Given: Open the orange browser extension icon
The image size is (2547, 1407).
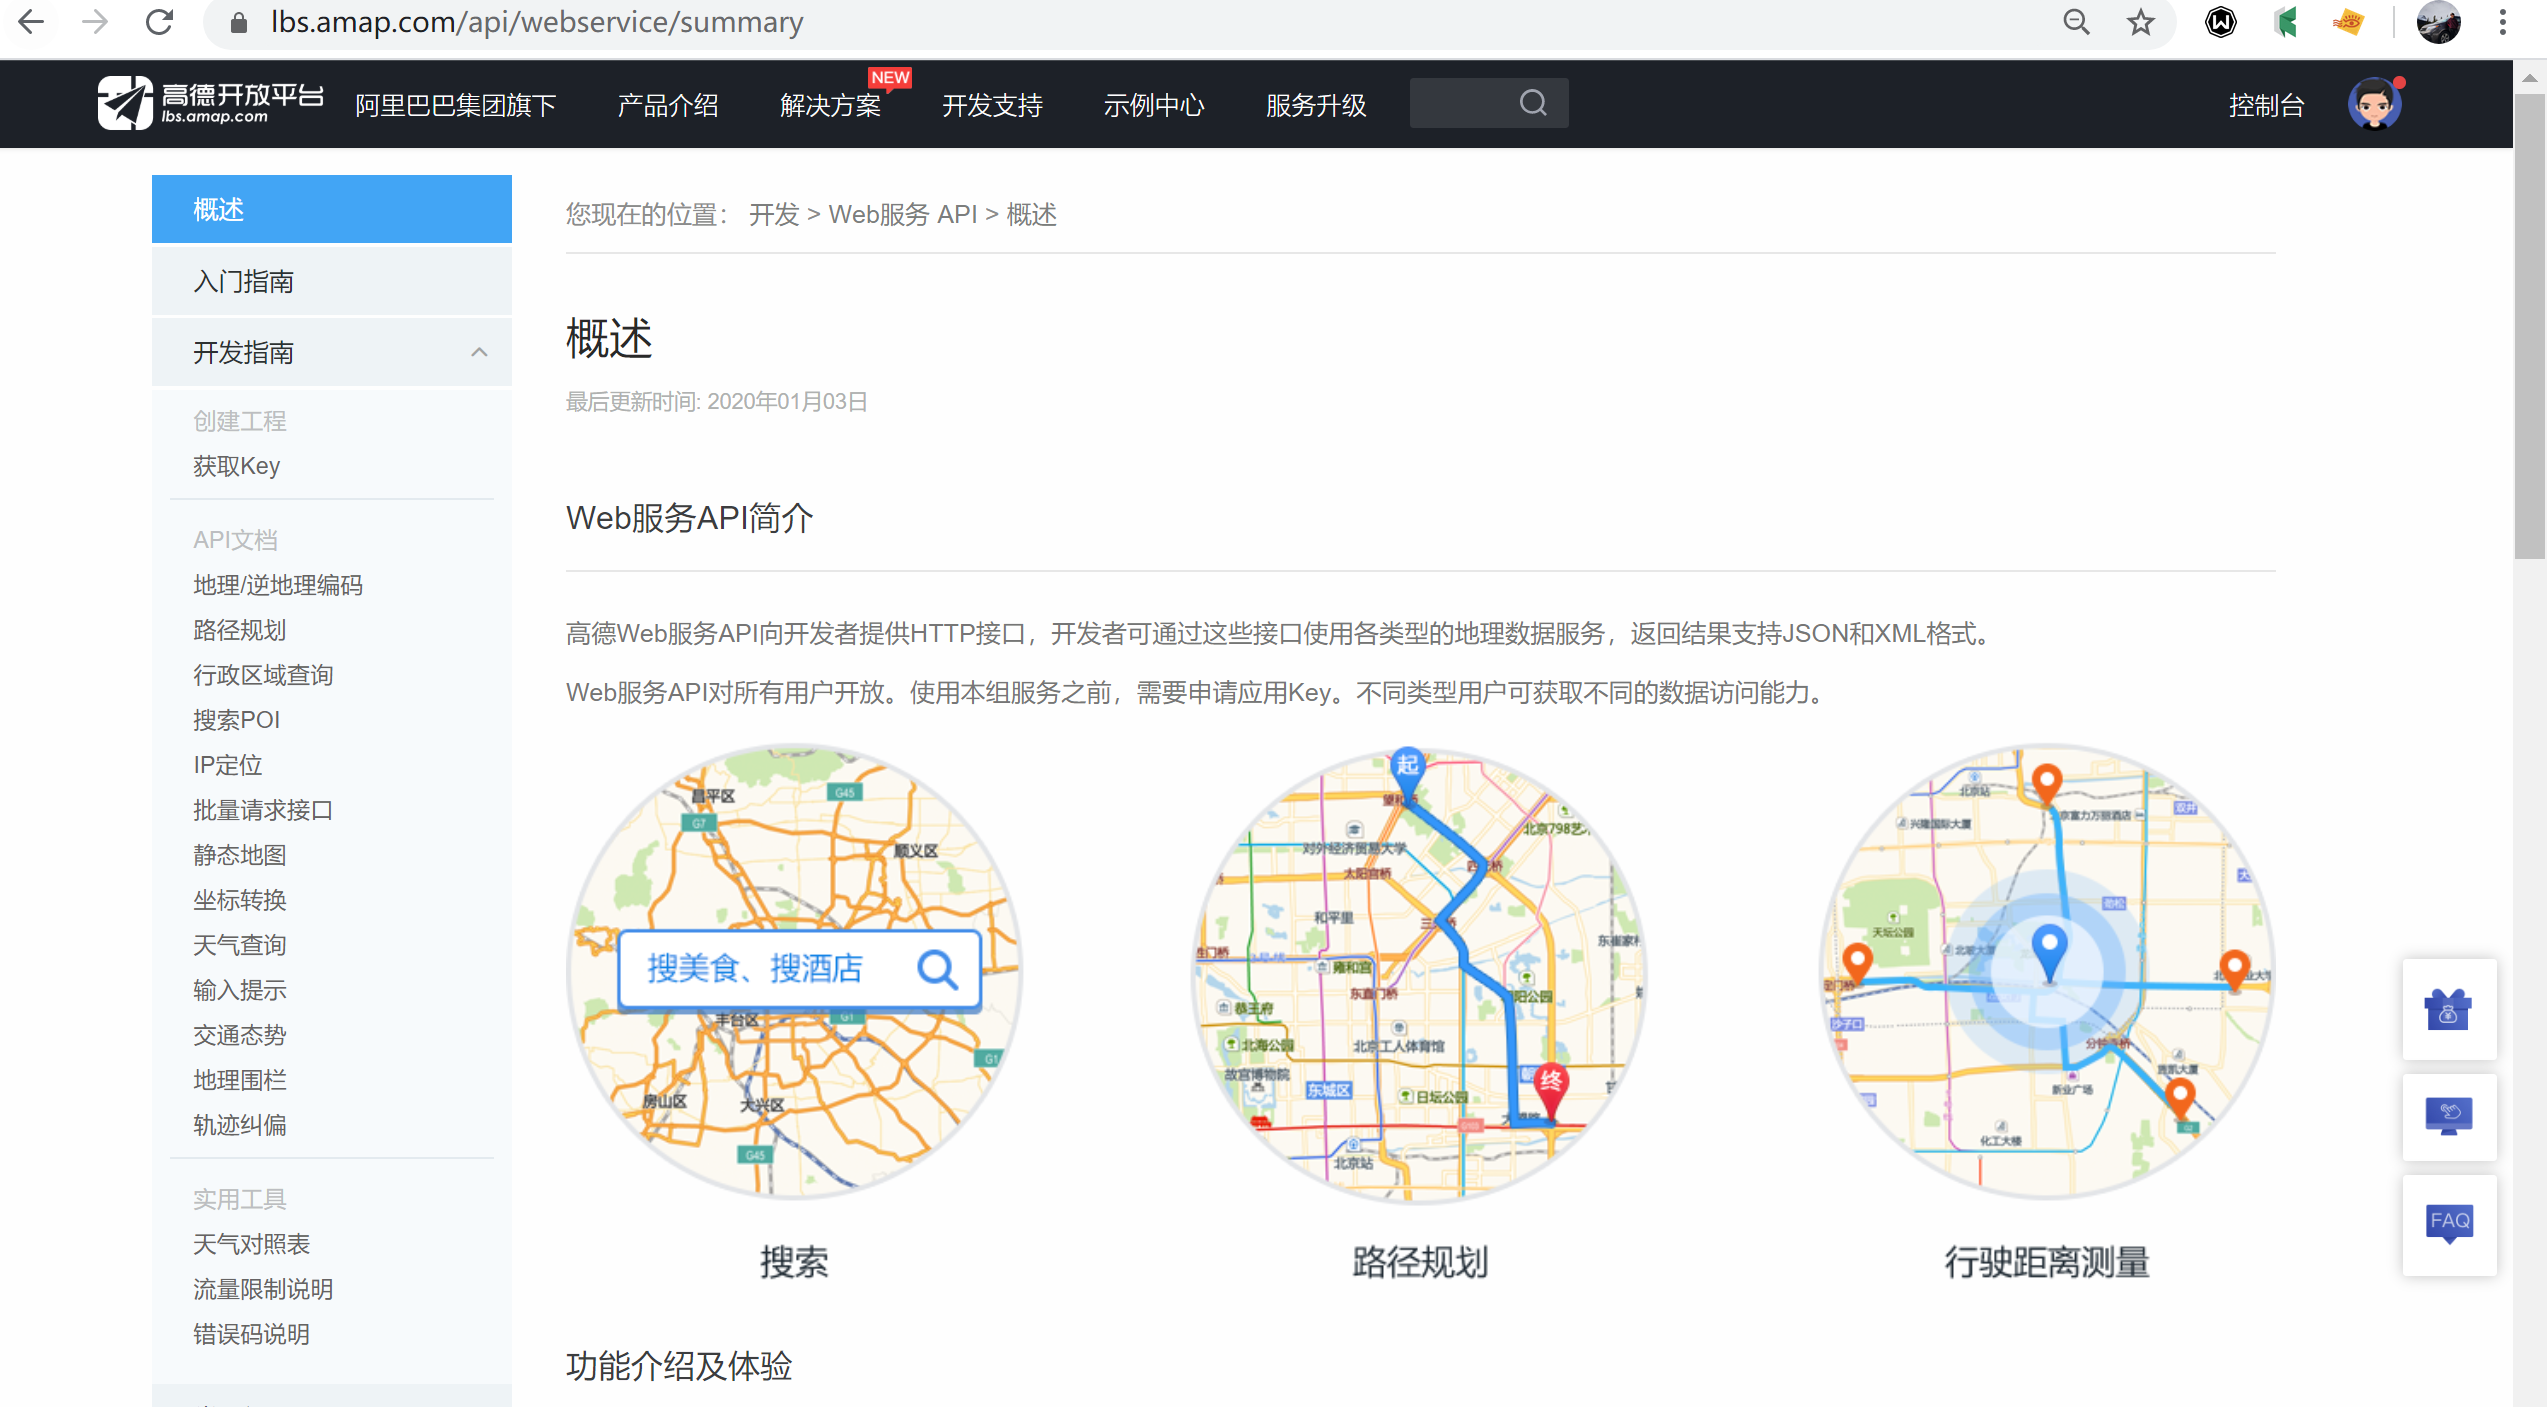Looking at the screenshot, I should click(2348, 22).
